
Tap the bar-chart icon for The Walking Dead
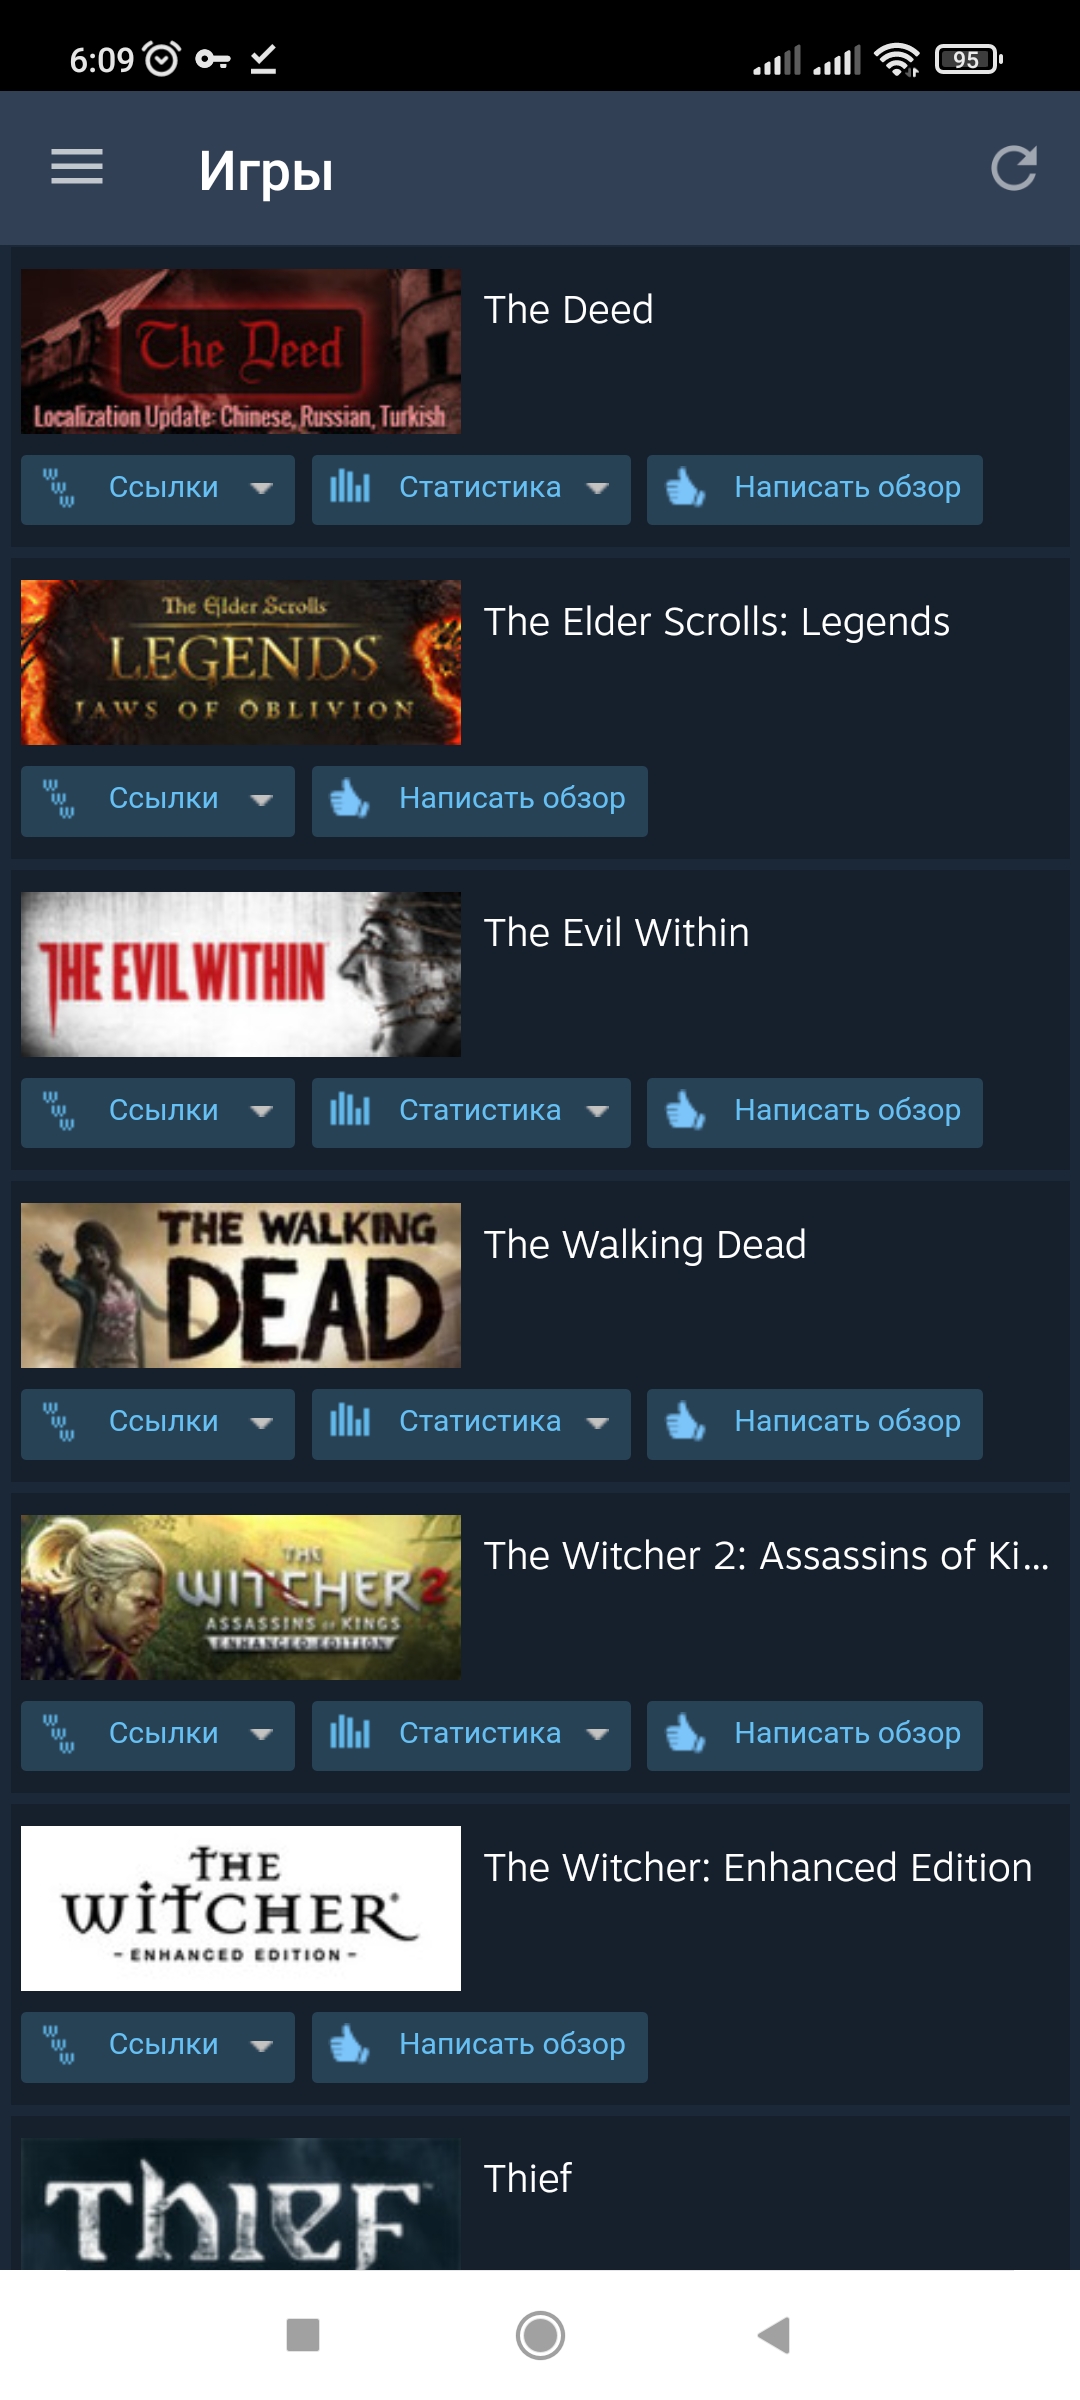coord(350,1422)
